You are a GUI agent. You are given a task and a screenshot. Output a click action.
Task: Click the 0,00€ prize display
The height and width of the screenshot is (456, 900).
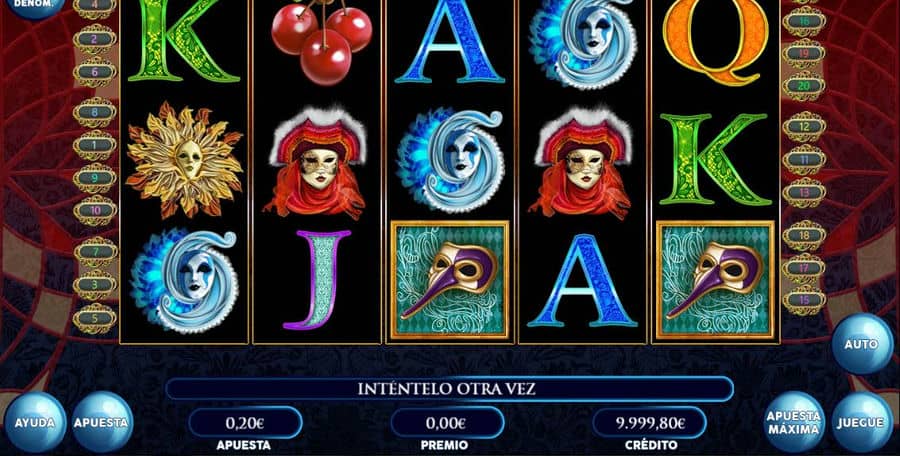tap(447, 423)
